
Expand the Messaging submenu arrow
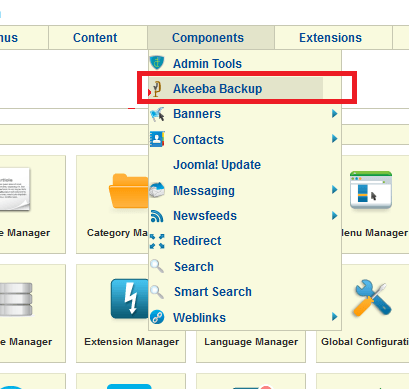(x=335, y=190)
